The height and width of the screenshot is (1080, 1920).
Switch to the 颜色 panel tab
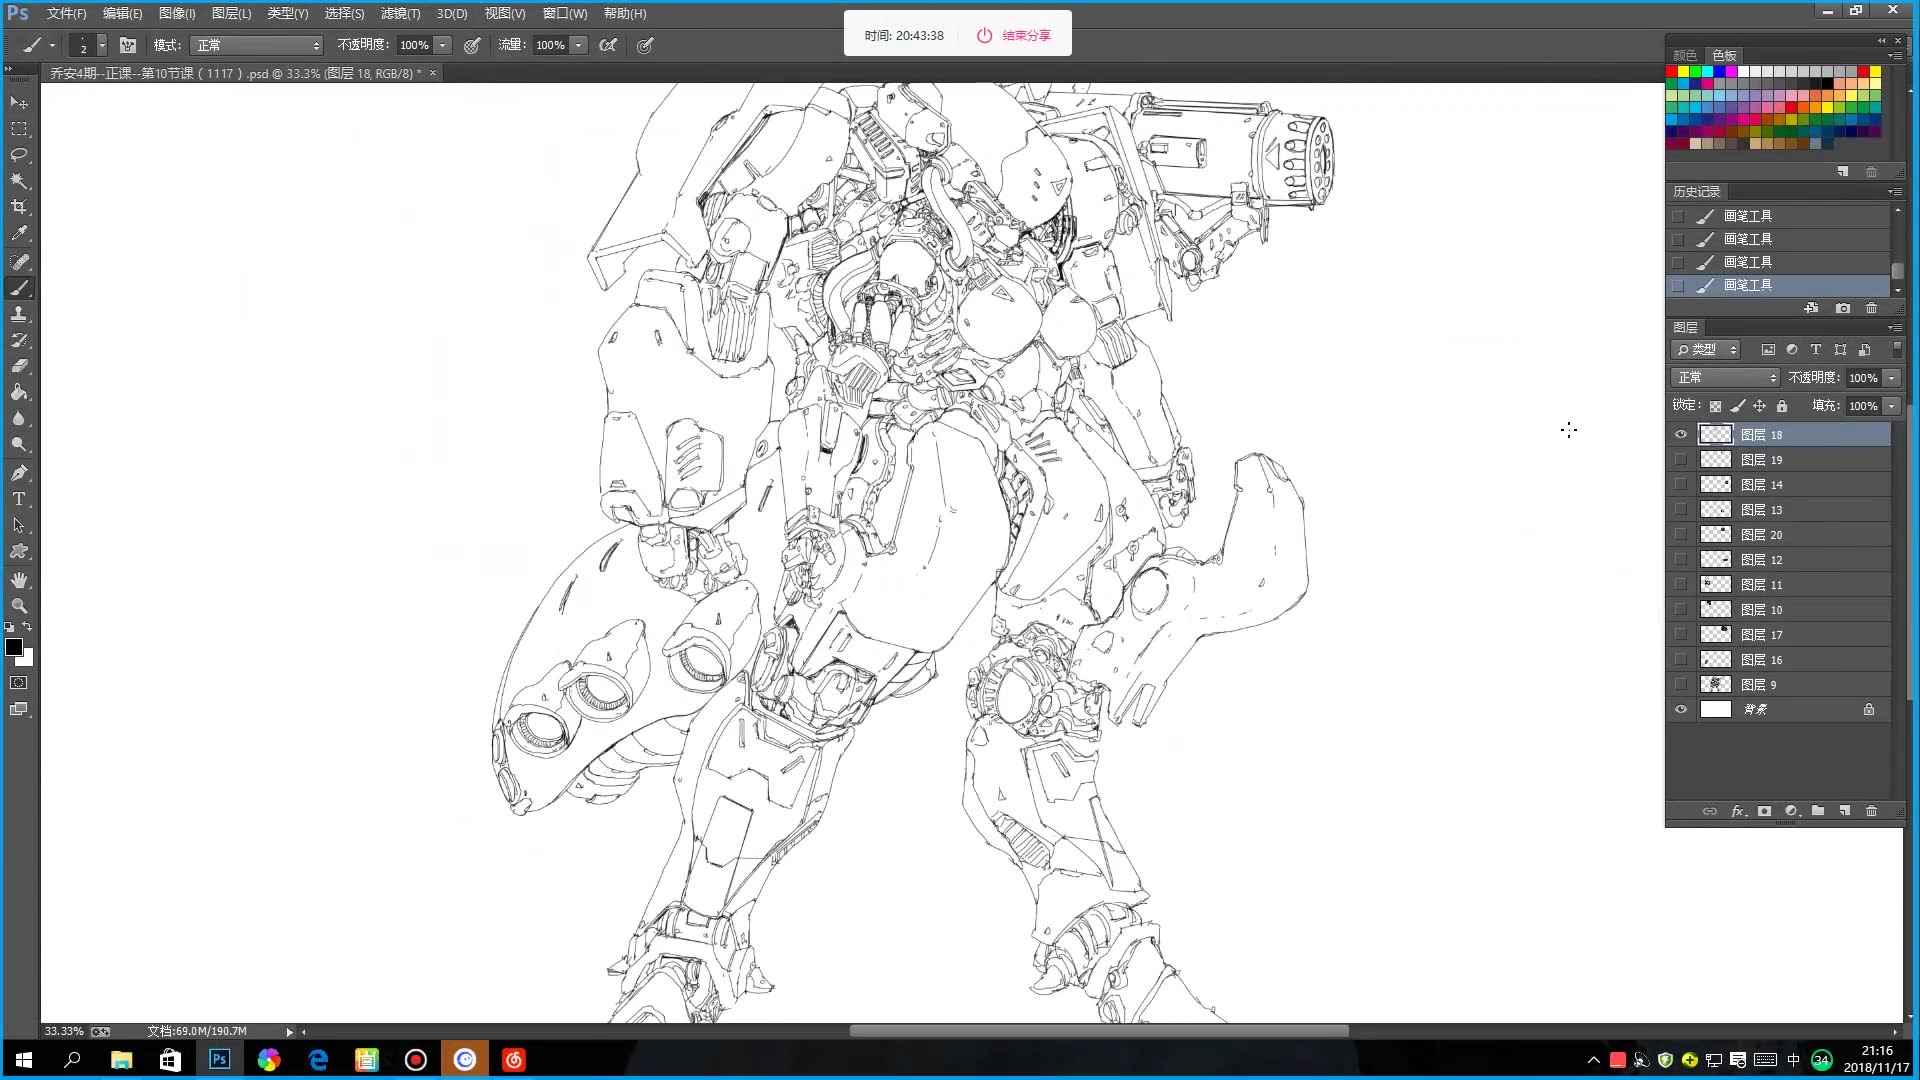pyautogui.click(x=1685, y=55)
